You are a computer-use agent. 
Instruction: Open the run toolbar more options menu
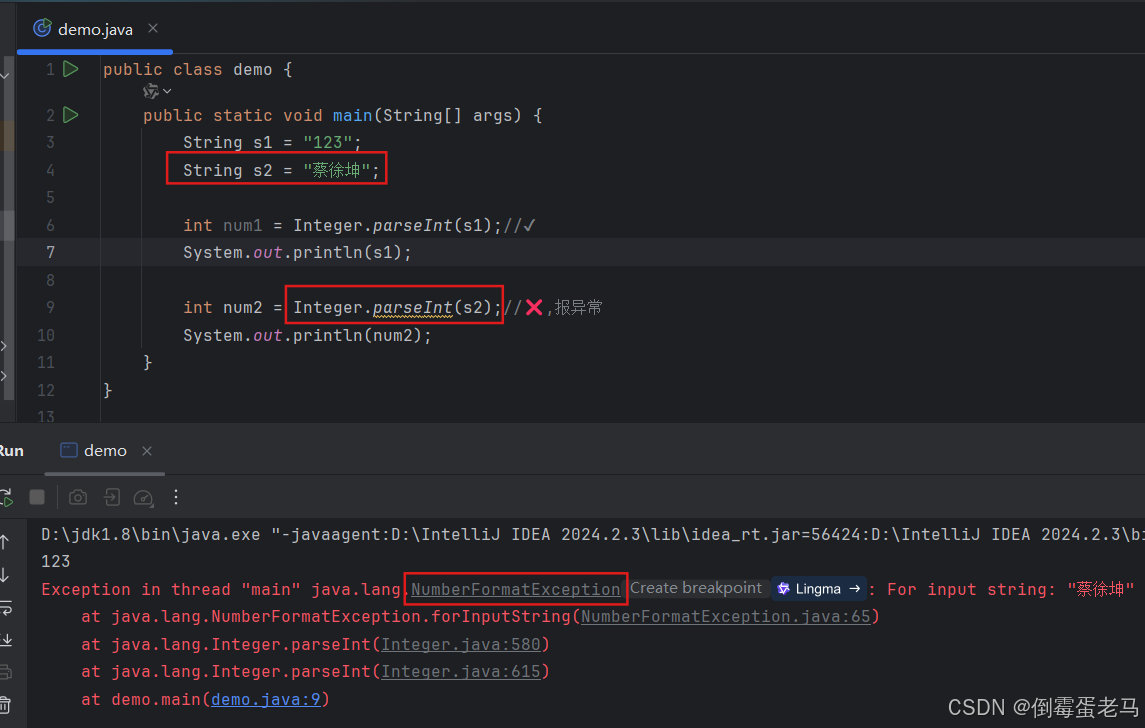pyautogui.click(x=176, y=497)
